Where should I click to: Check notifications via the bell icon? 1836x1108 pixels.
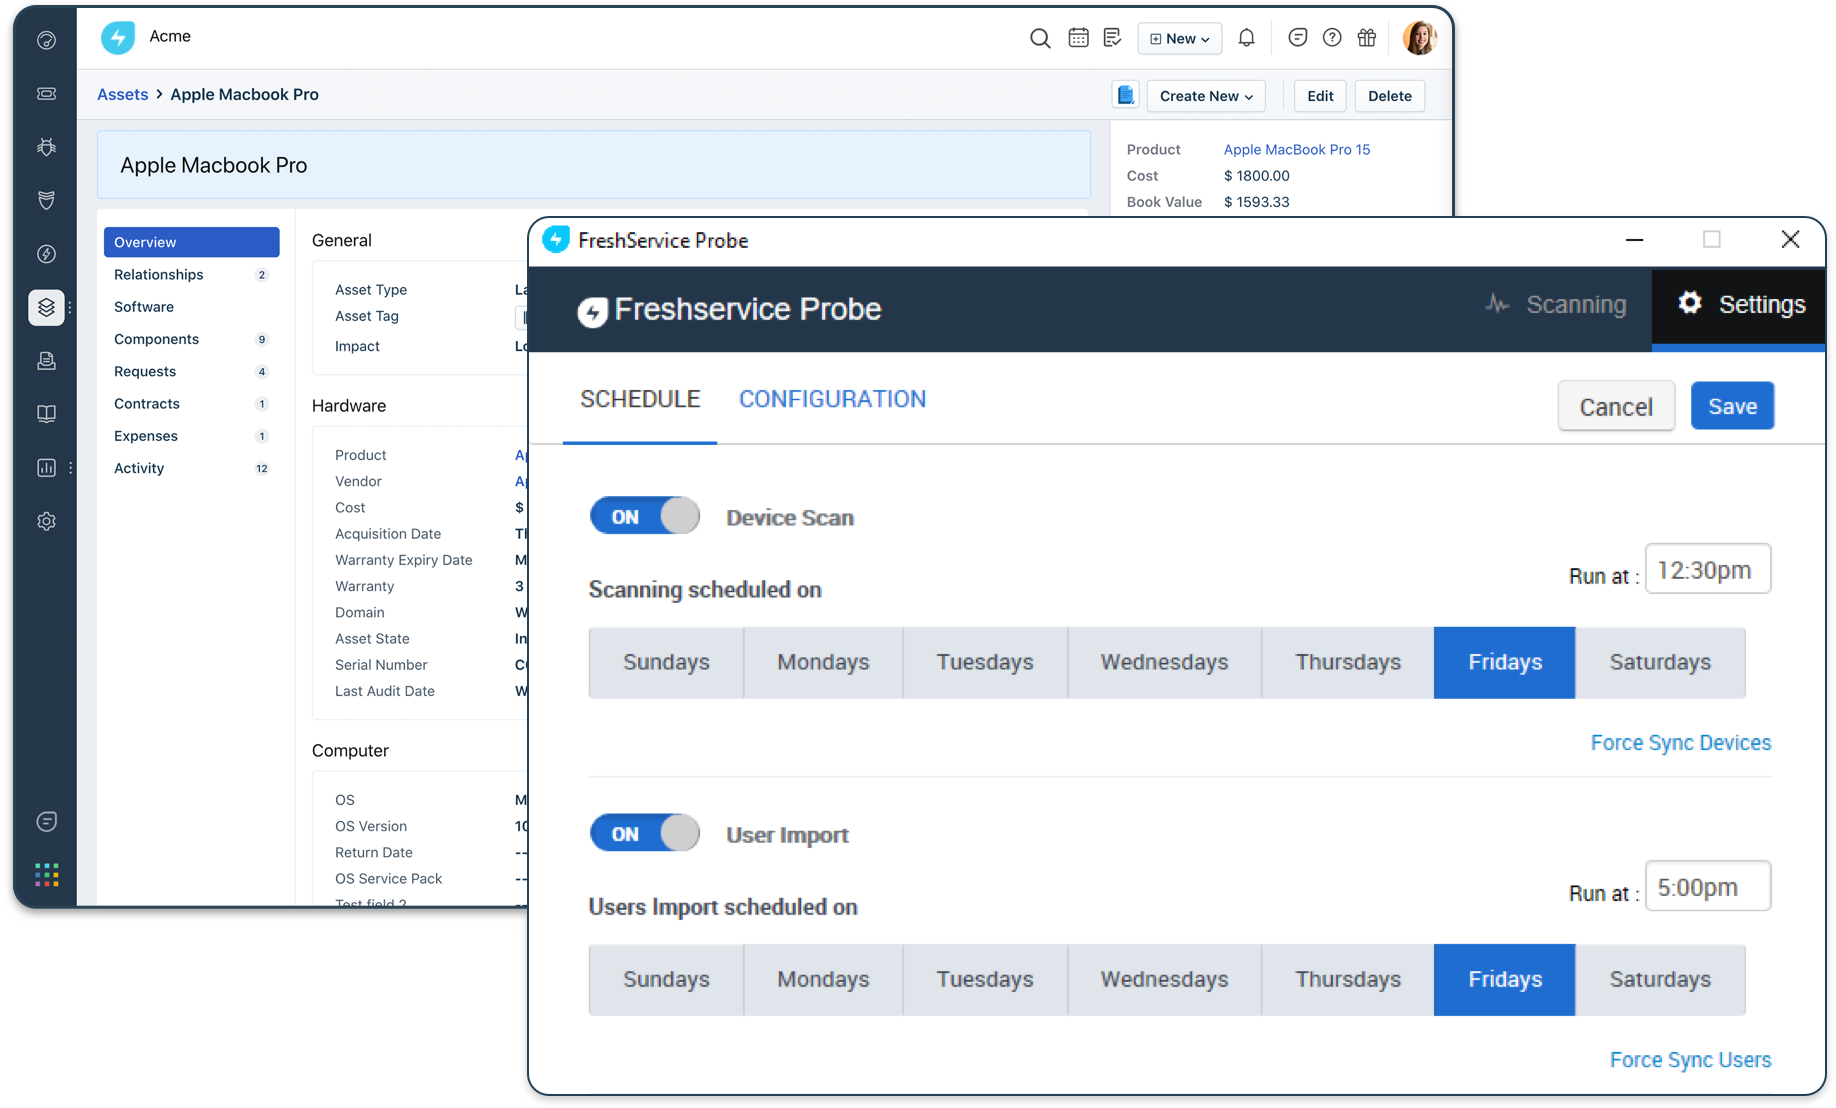(1246, 37)
